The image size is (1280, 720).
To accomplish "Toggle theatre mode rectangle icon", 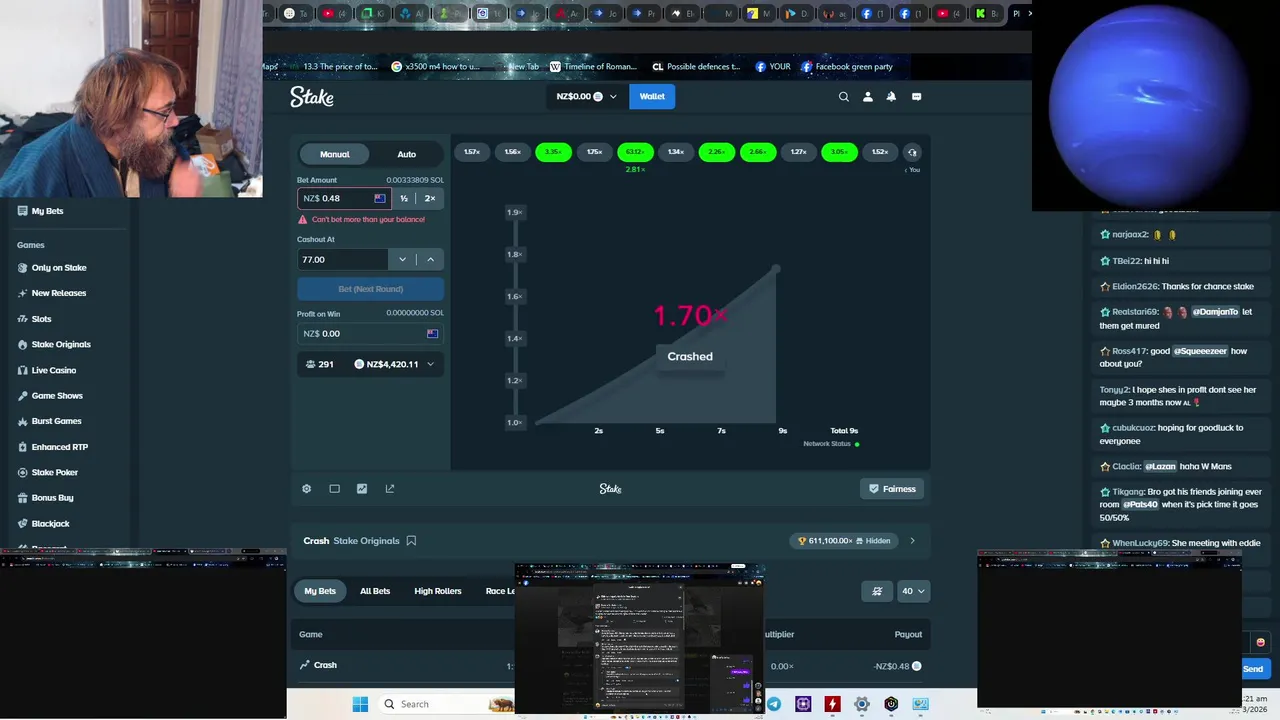I will coord(335,489).
